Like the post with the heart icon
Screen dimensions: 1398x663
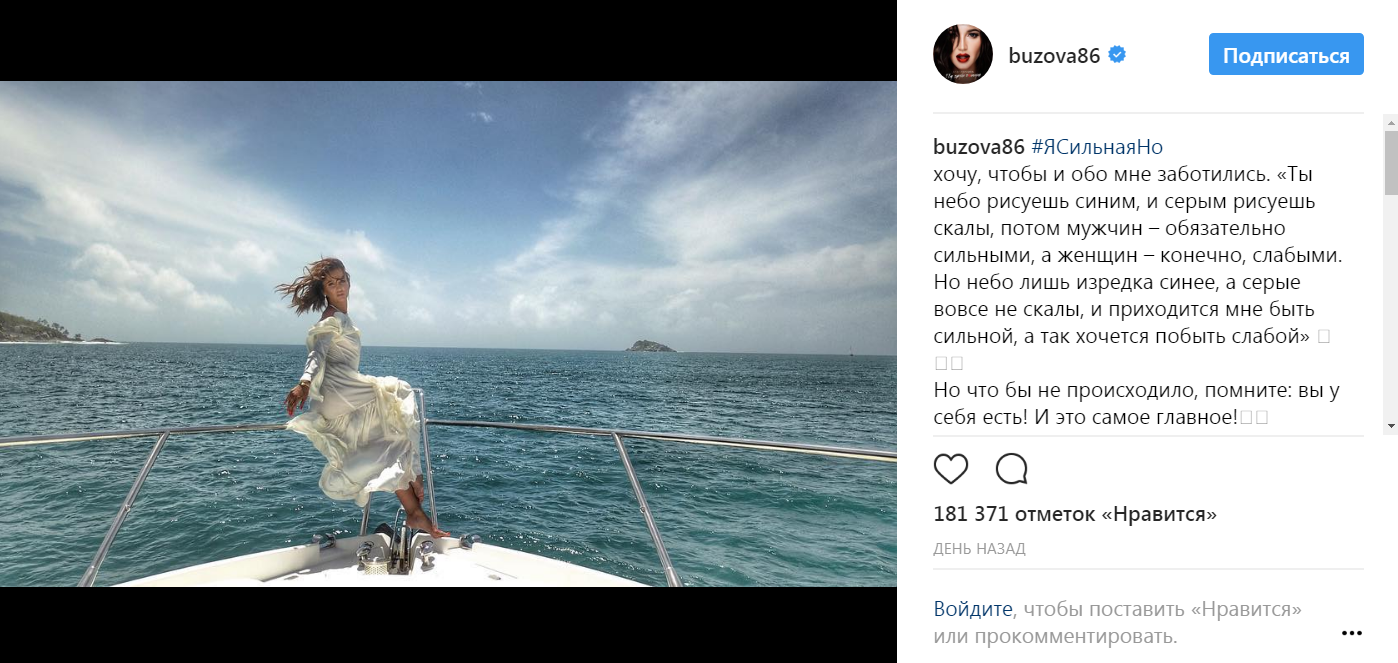pyautogui.click(x=951, y=469)
